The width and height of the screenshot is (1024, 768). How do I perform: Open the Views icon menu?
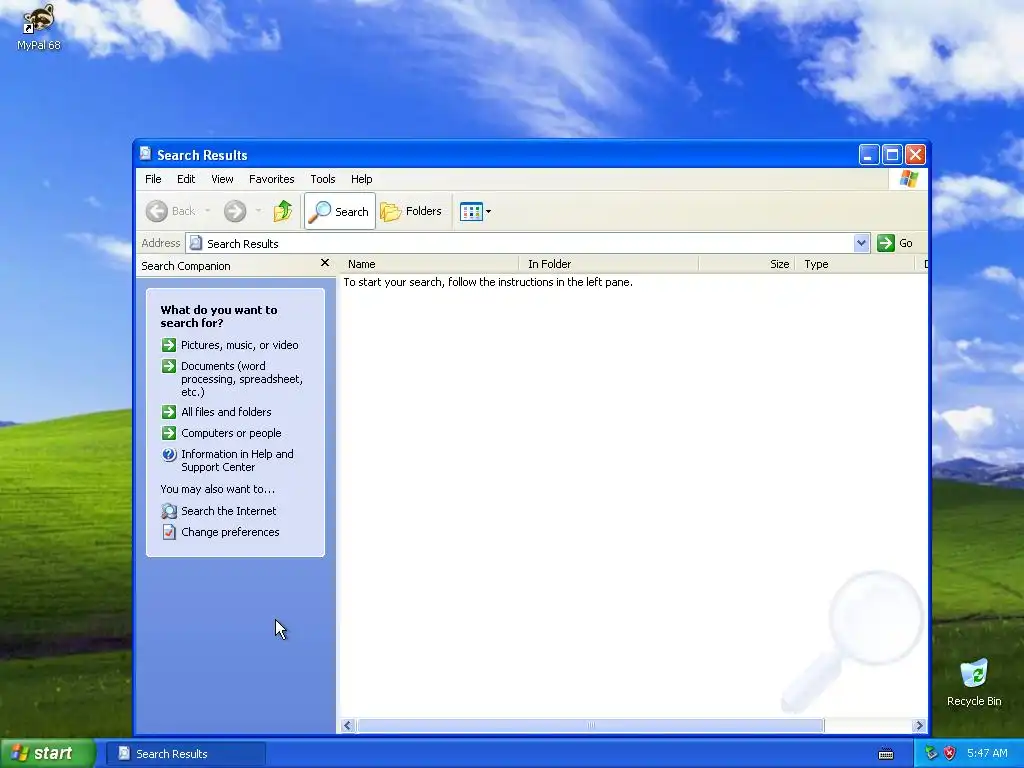[x=475, y=212]
